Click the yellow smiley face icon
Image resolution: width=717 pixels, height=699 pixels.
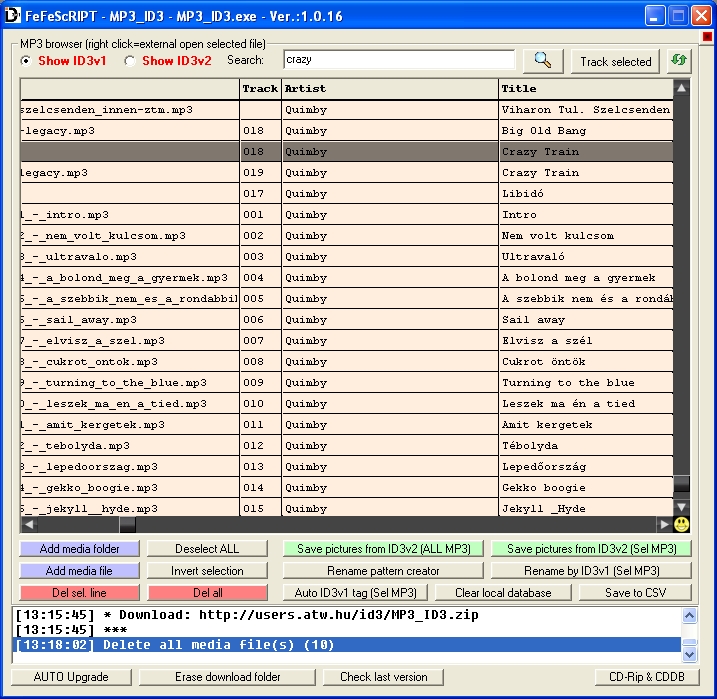[681, 524]
